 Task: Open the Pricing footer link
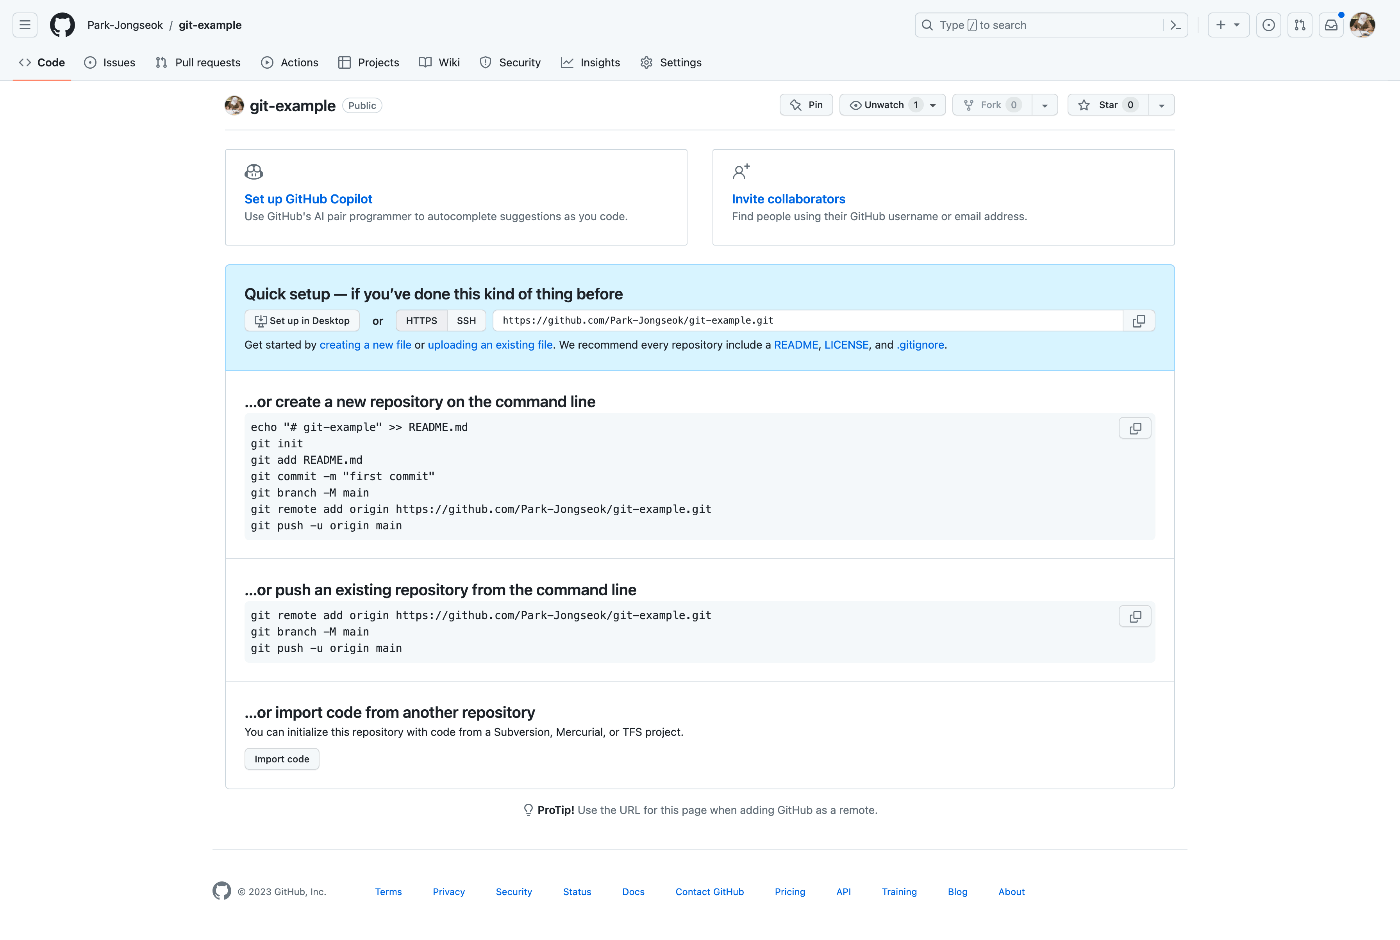pyautogui.click(x=790, y=892)
